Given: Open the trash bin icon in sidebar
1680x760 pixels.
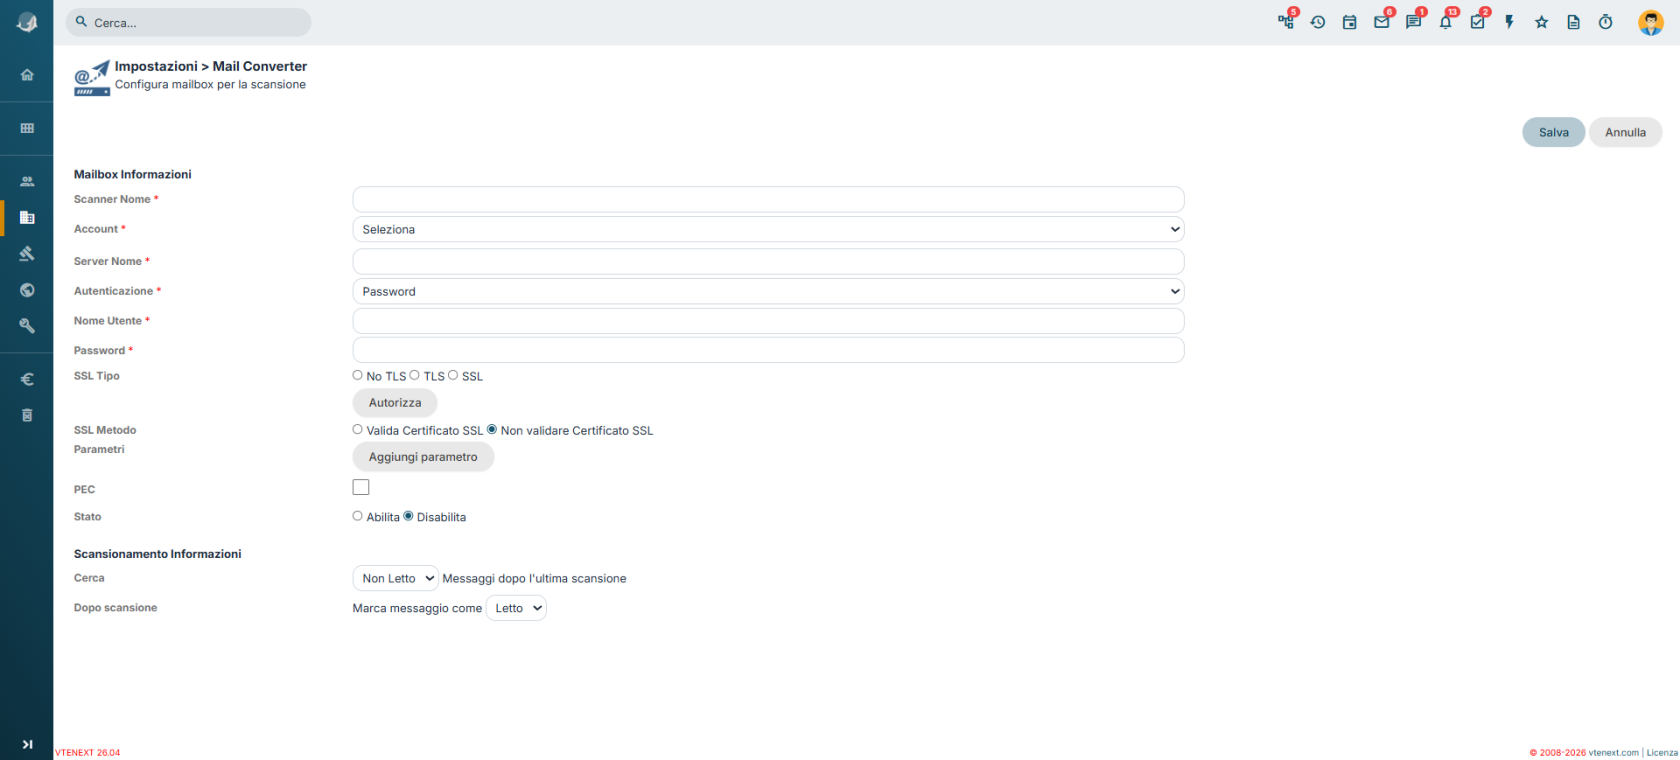Looking at the screenshot, I should 27,415.
